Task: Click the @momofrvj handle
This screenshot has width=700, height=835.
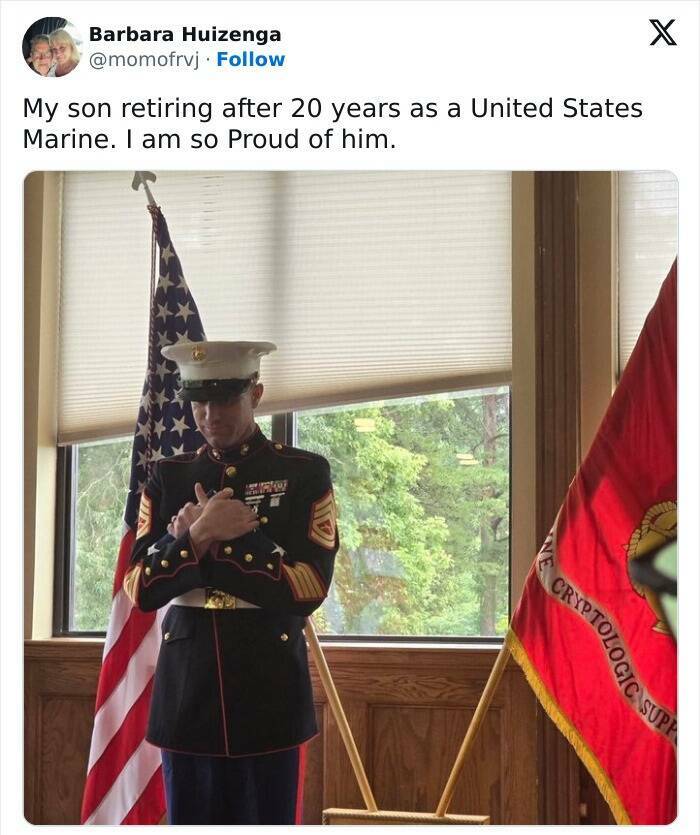Action: (x=144, y=60)
